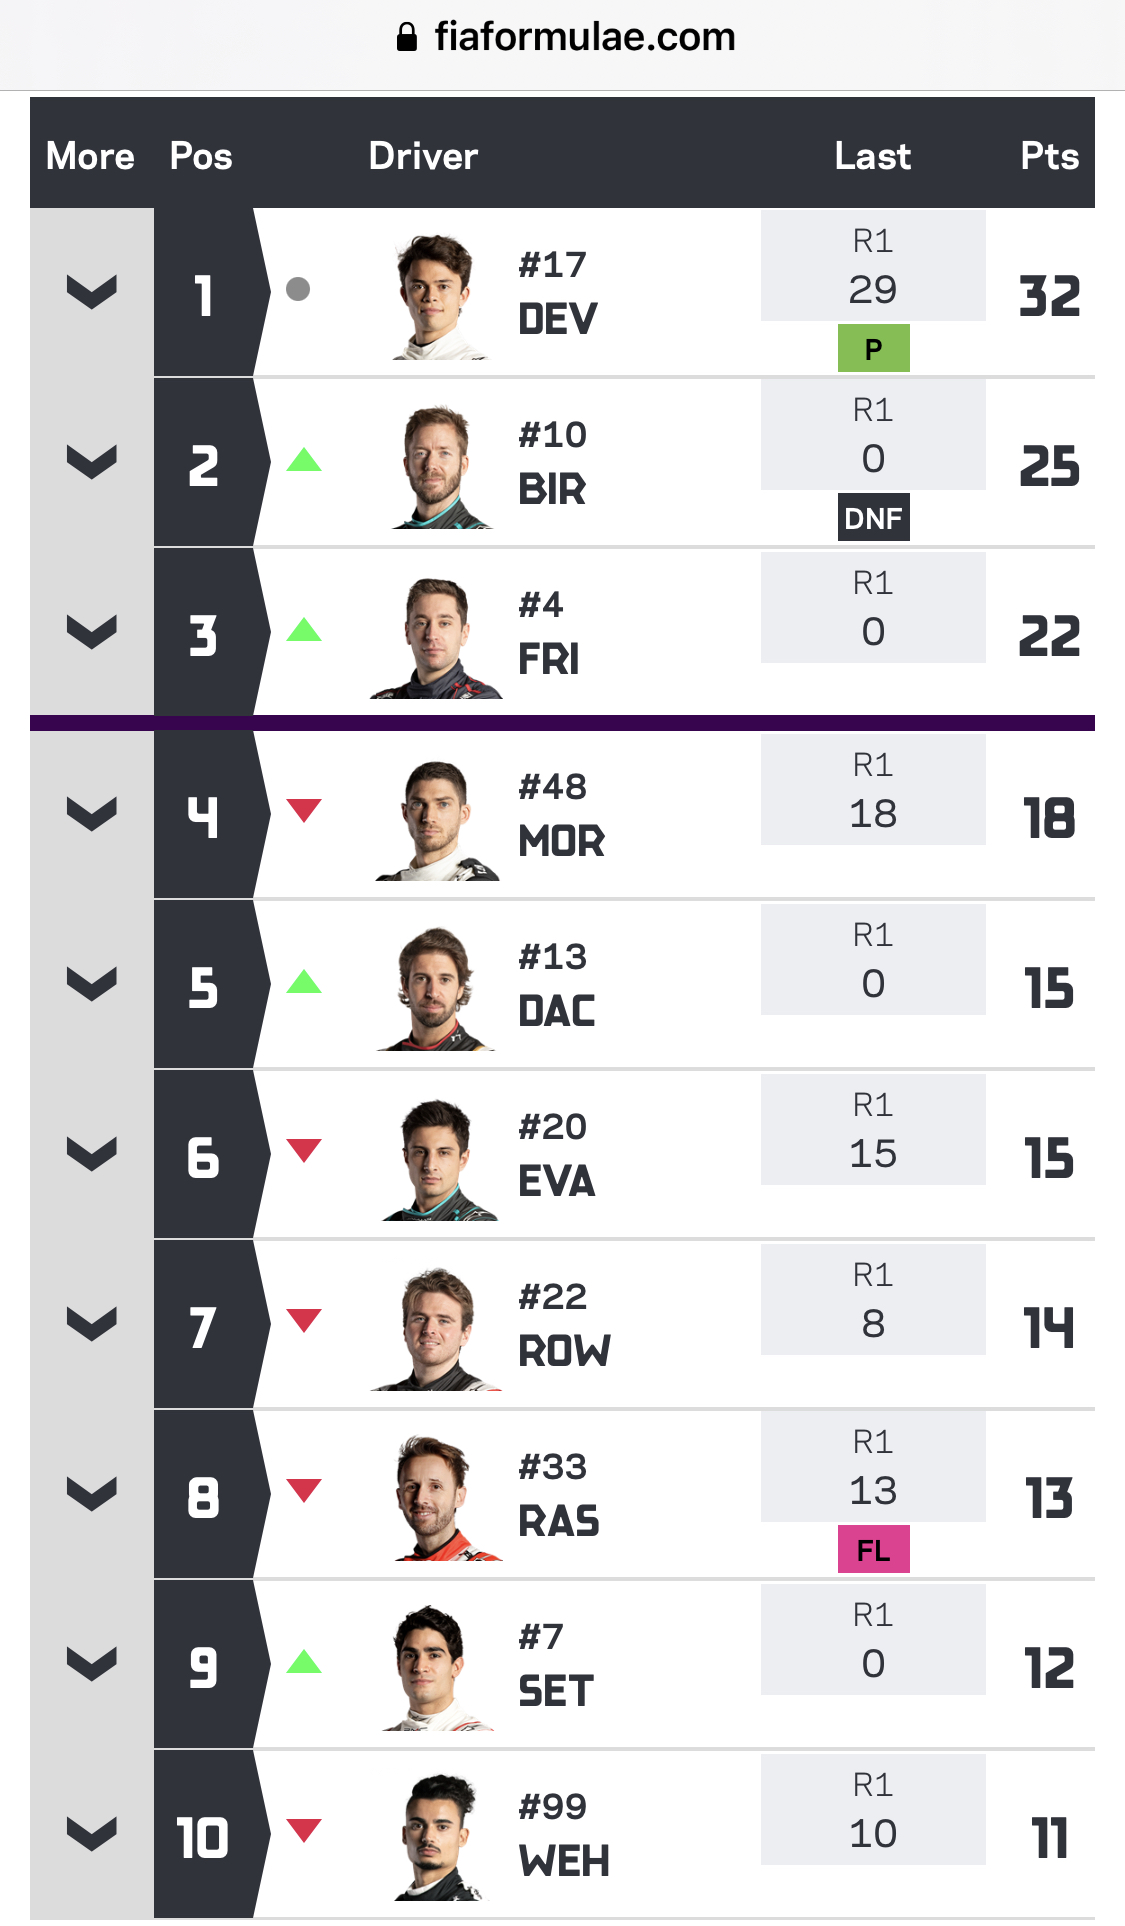The image size is (1125, 1926).
Task: Expand the WEH row chevron
Action: [x=92, y=1834]
